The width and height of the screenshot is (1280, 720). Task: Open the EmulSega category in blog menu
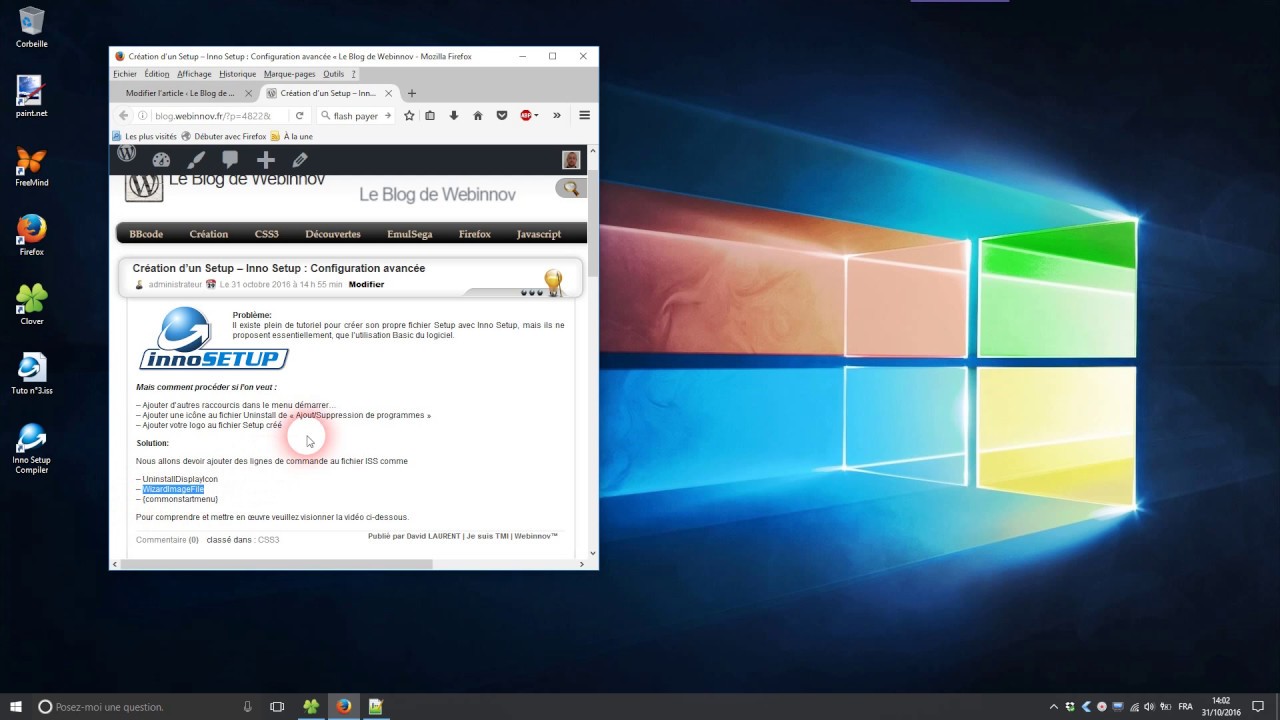(x=410, y=234)
